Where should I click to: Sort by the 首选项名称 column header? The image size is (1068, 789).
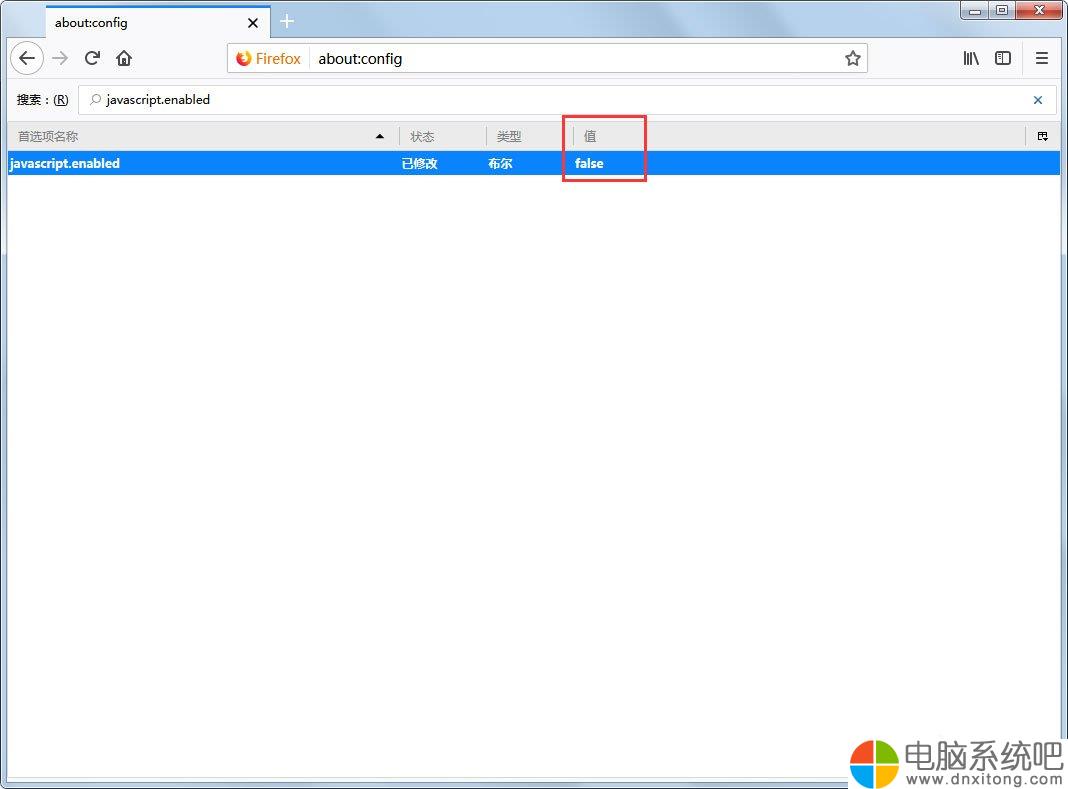[x=203, y=136]
